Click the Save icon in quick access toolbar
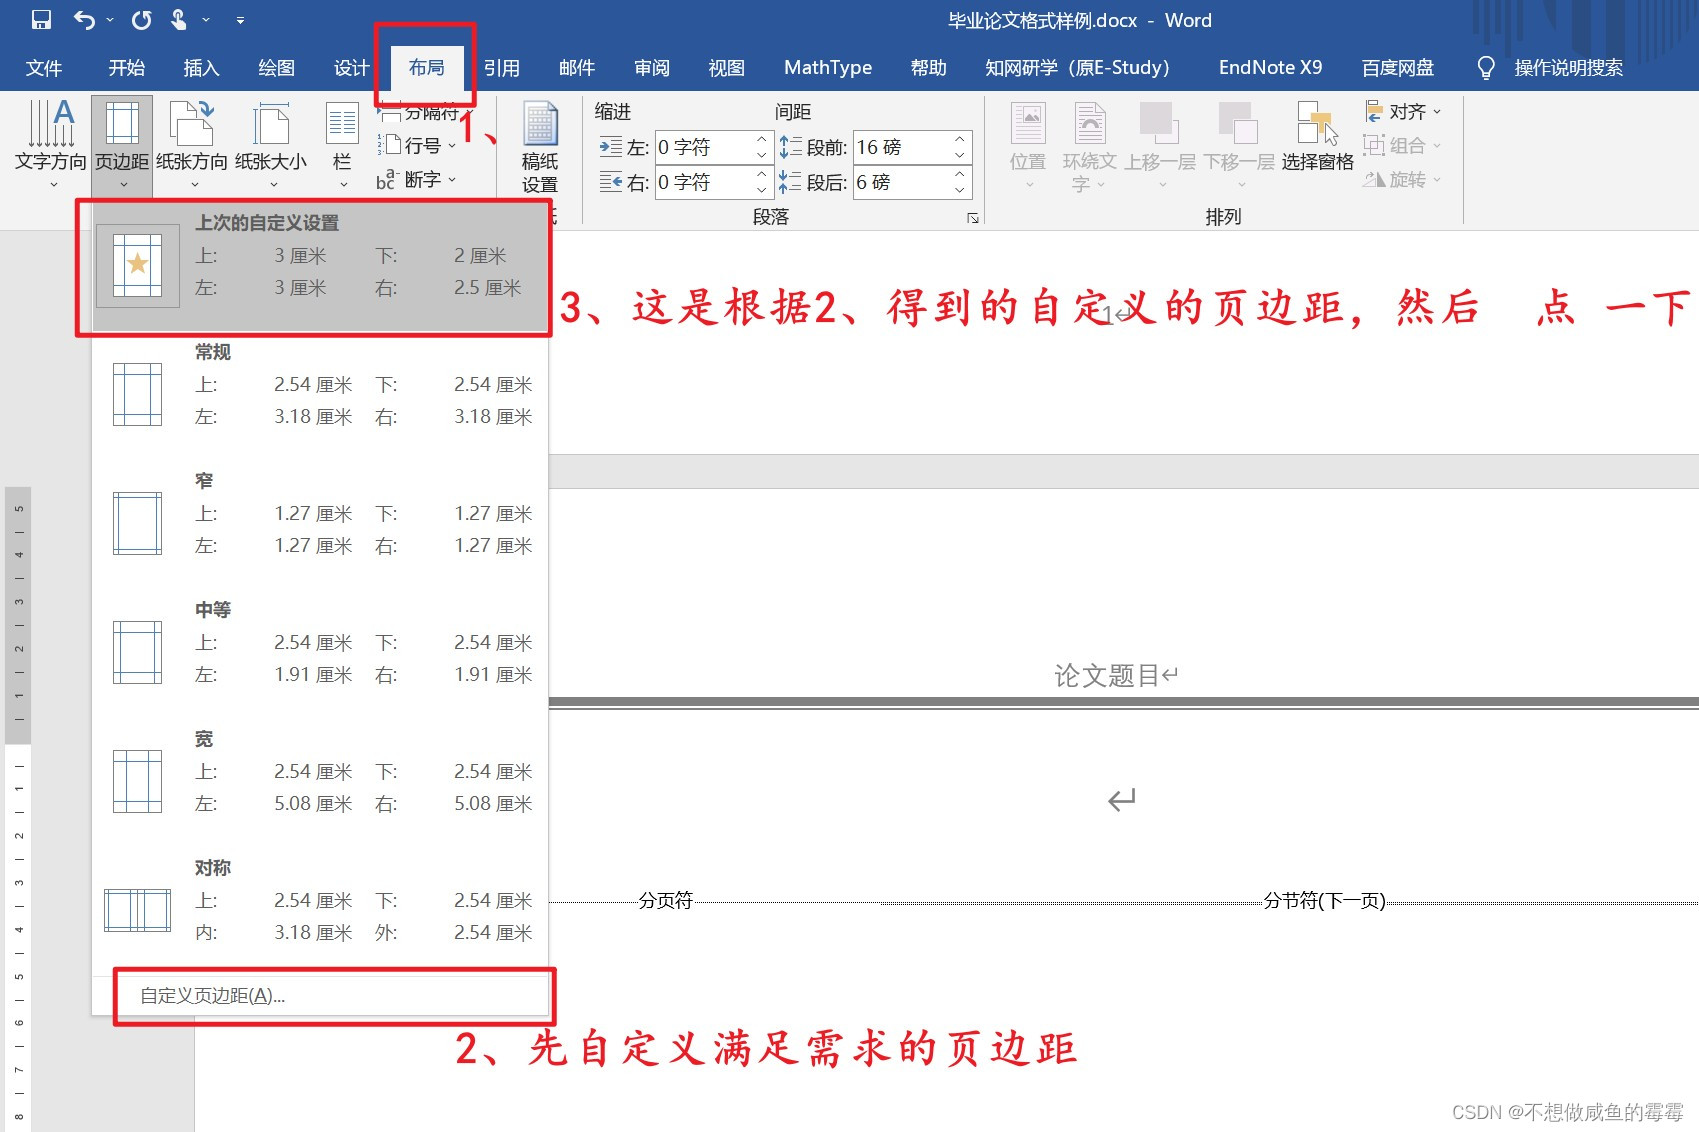1699x1132 pixels. coord(41,20)
